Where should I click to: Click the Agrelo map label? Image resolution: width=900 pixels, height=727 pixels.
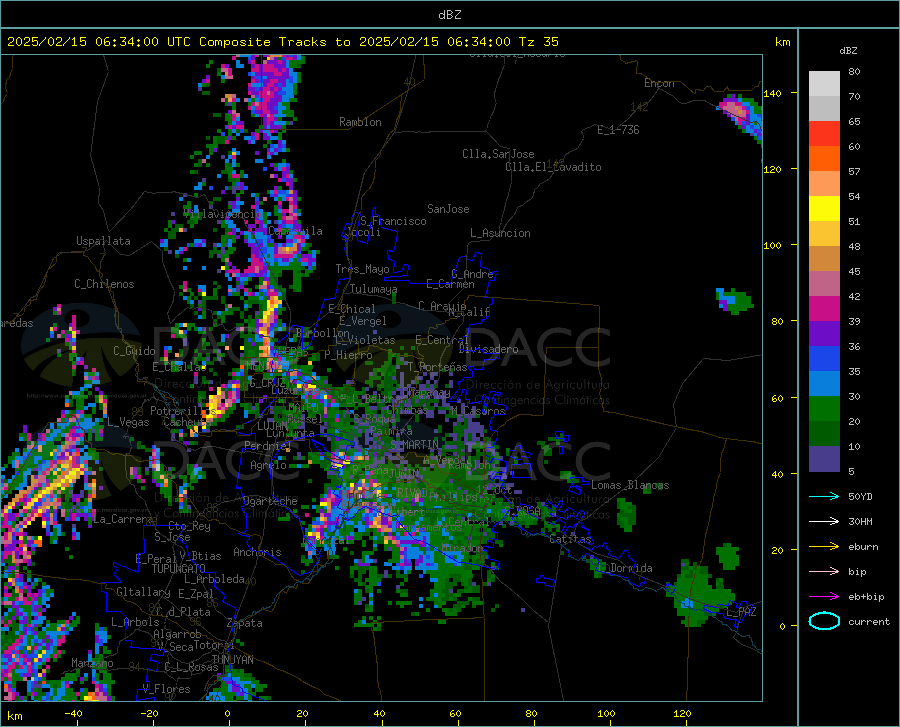(x=268, y=465)
